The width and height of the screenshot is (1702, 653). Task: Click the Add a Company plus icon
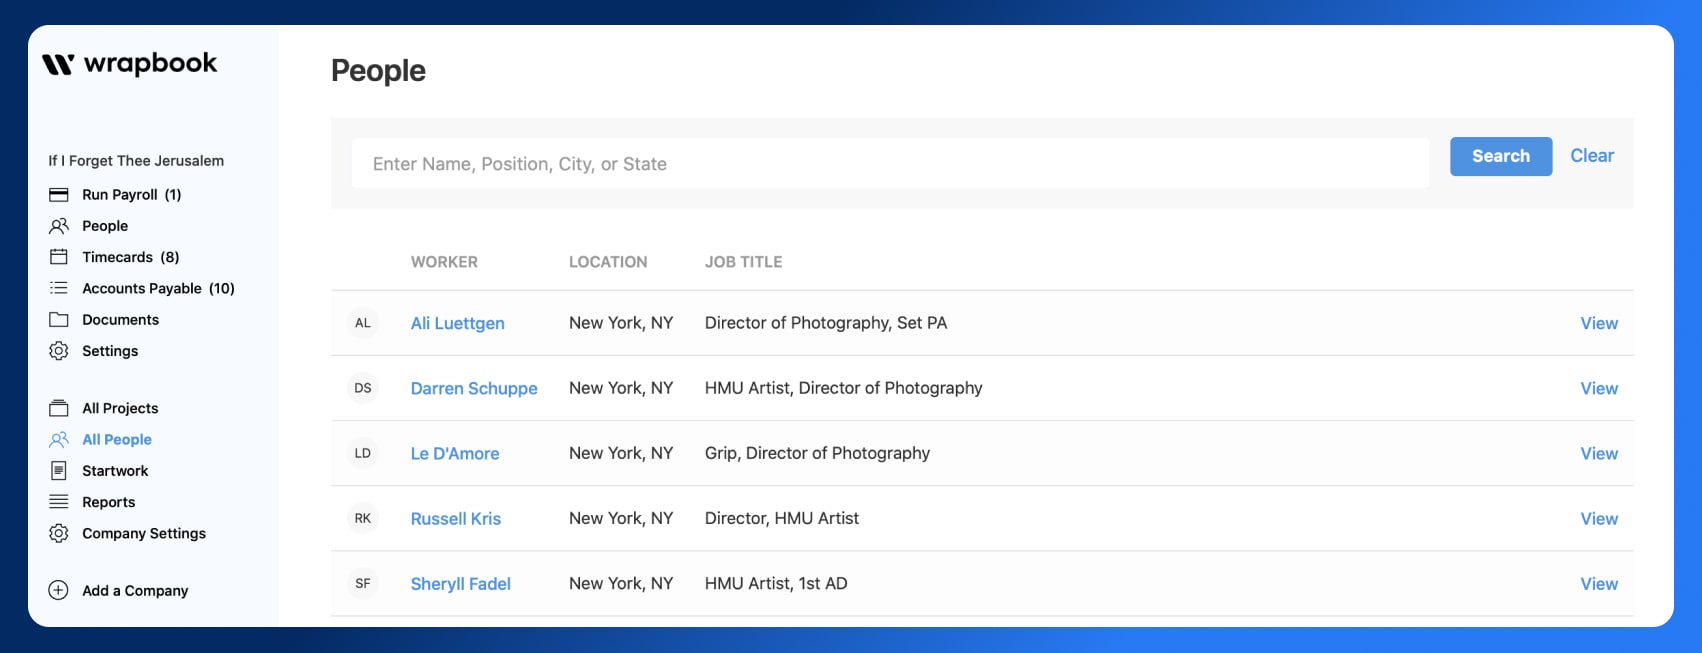(x=59, y=591)
